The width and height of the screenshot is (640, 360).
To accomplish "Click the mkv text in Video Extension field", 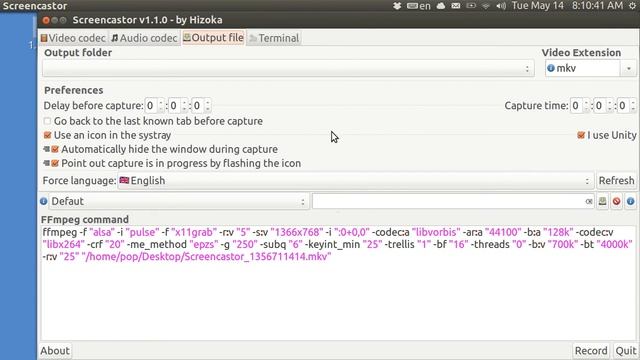I will pos(566,68).
